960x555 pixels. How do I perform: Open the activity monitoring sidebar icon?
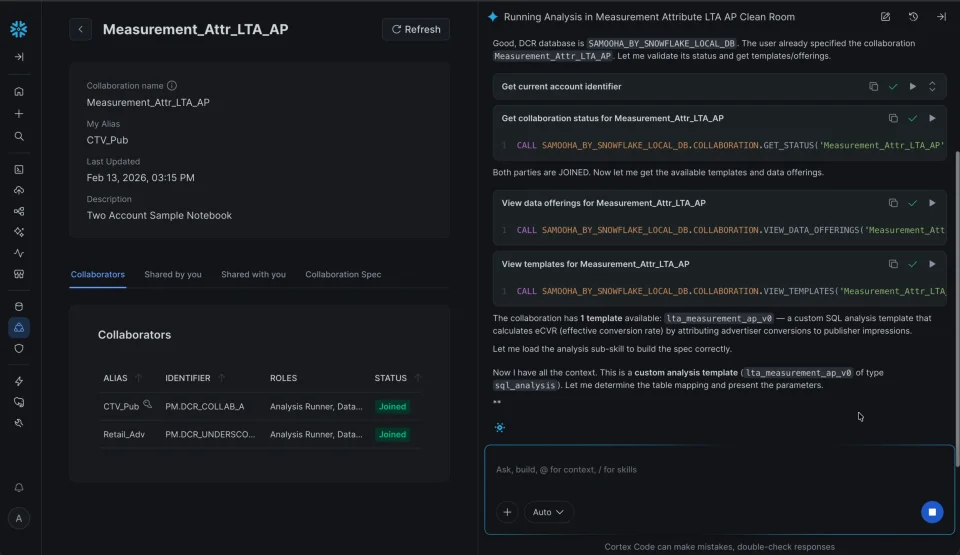tap(19, 253)
